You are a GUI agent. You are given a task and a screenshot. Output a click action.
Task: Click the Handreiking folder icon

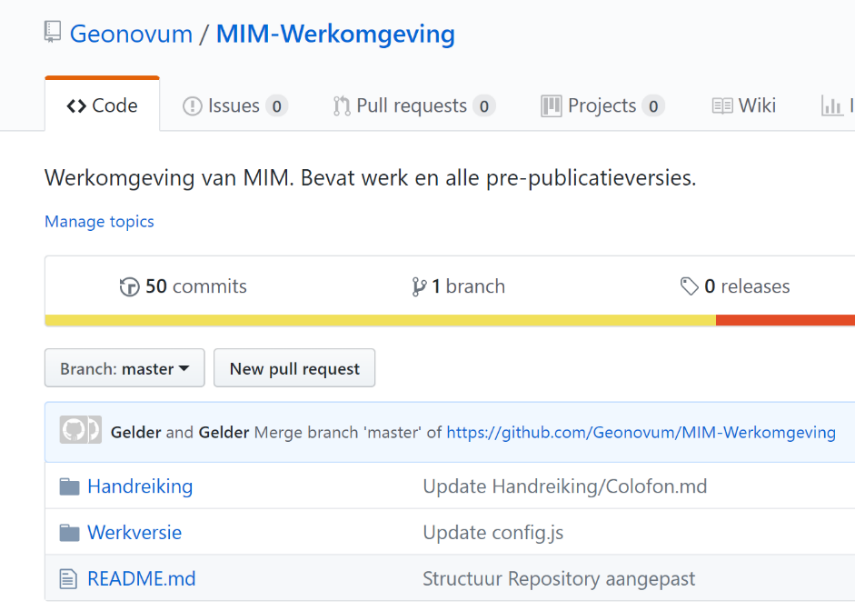tap(69, 486)
